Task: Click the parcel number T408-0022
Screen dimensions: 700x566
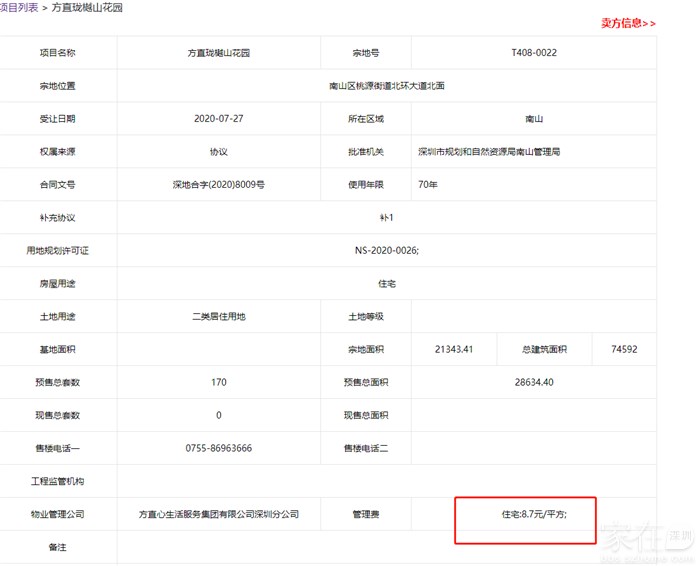Action: [534, 53]
